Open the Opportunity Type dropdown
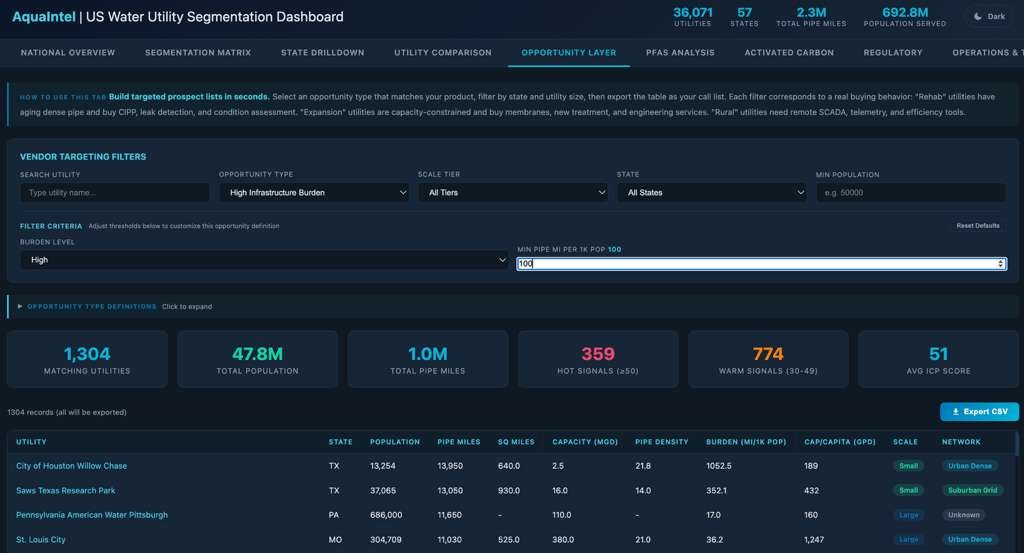Viewport: 1024px width, 553px height. coord(314,193)
